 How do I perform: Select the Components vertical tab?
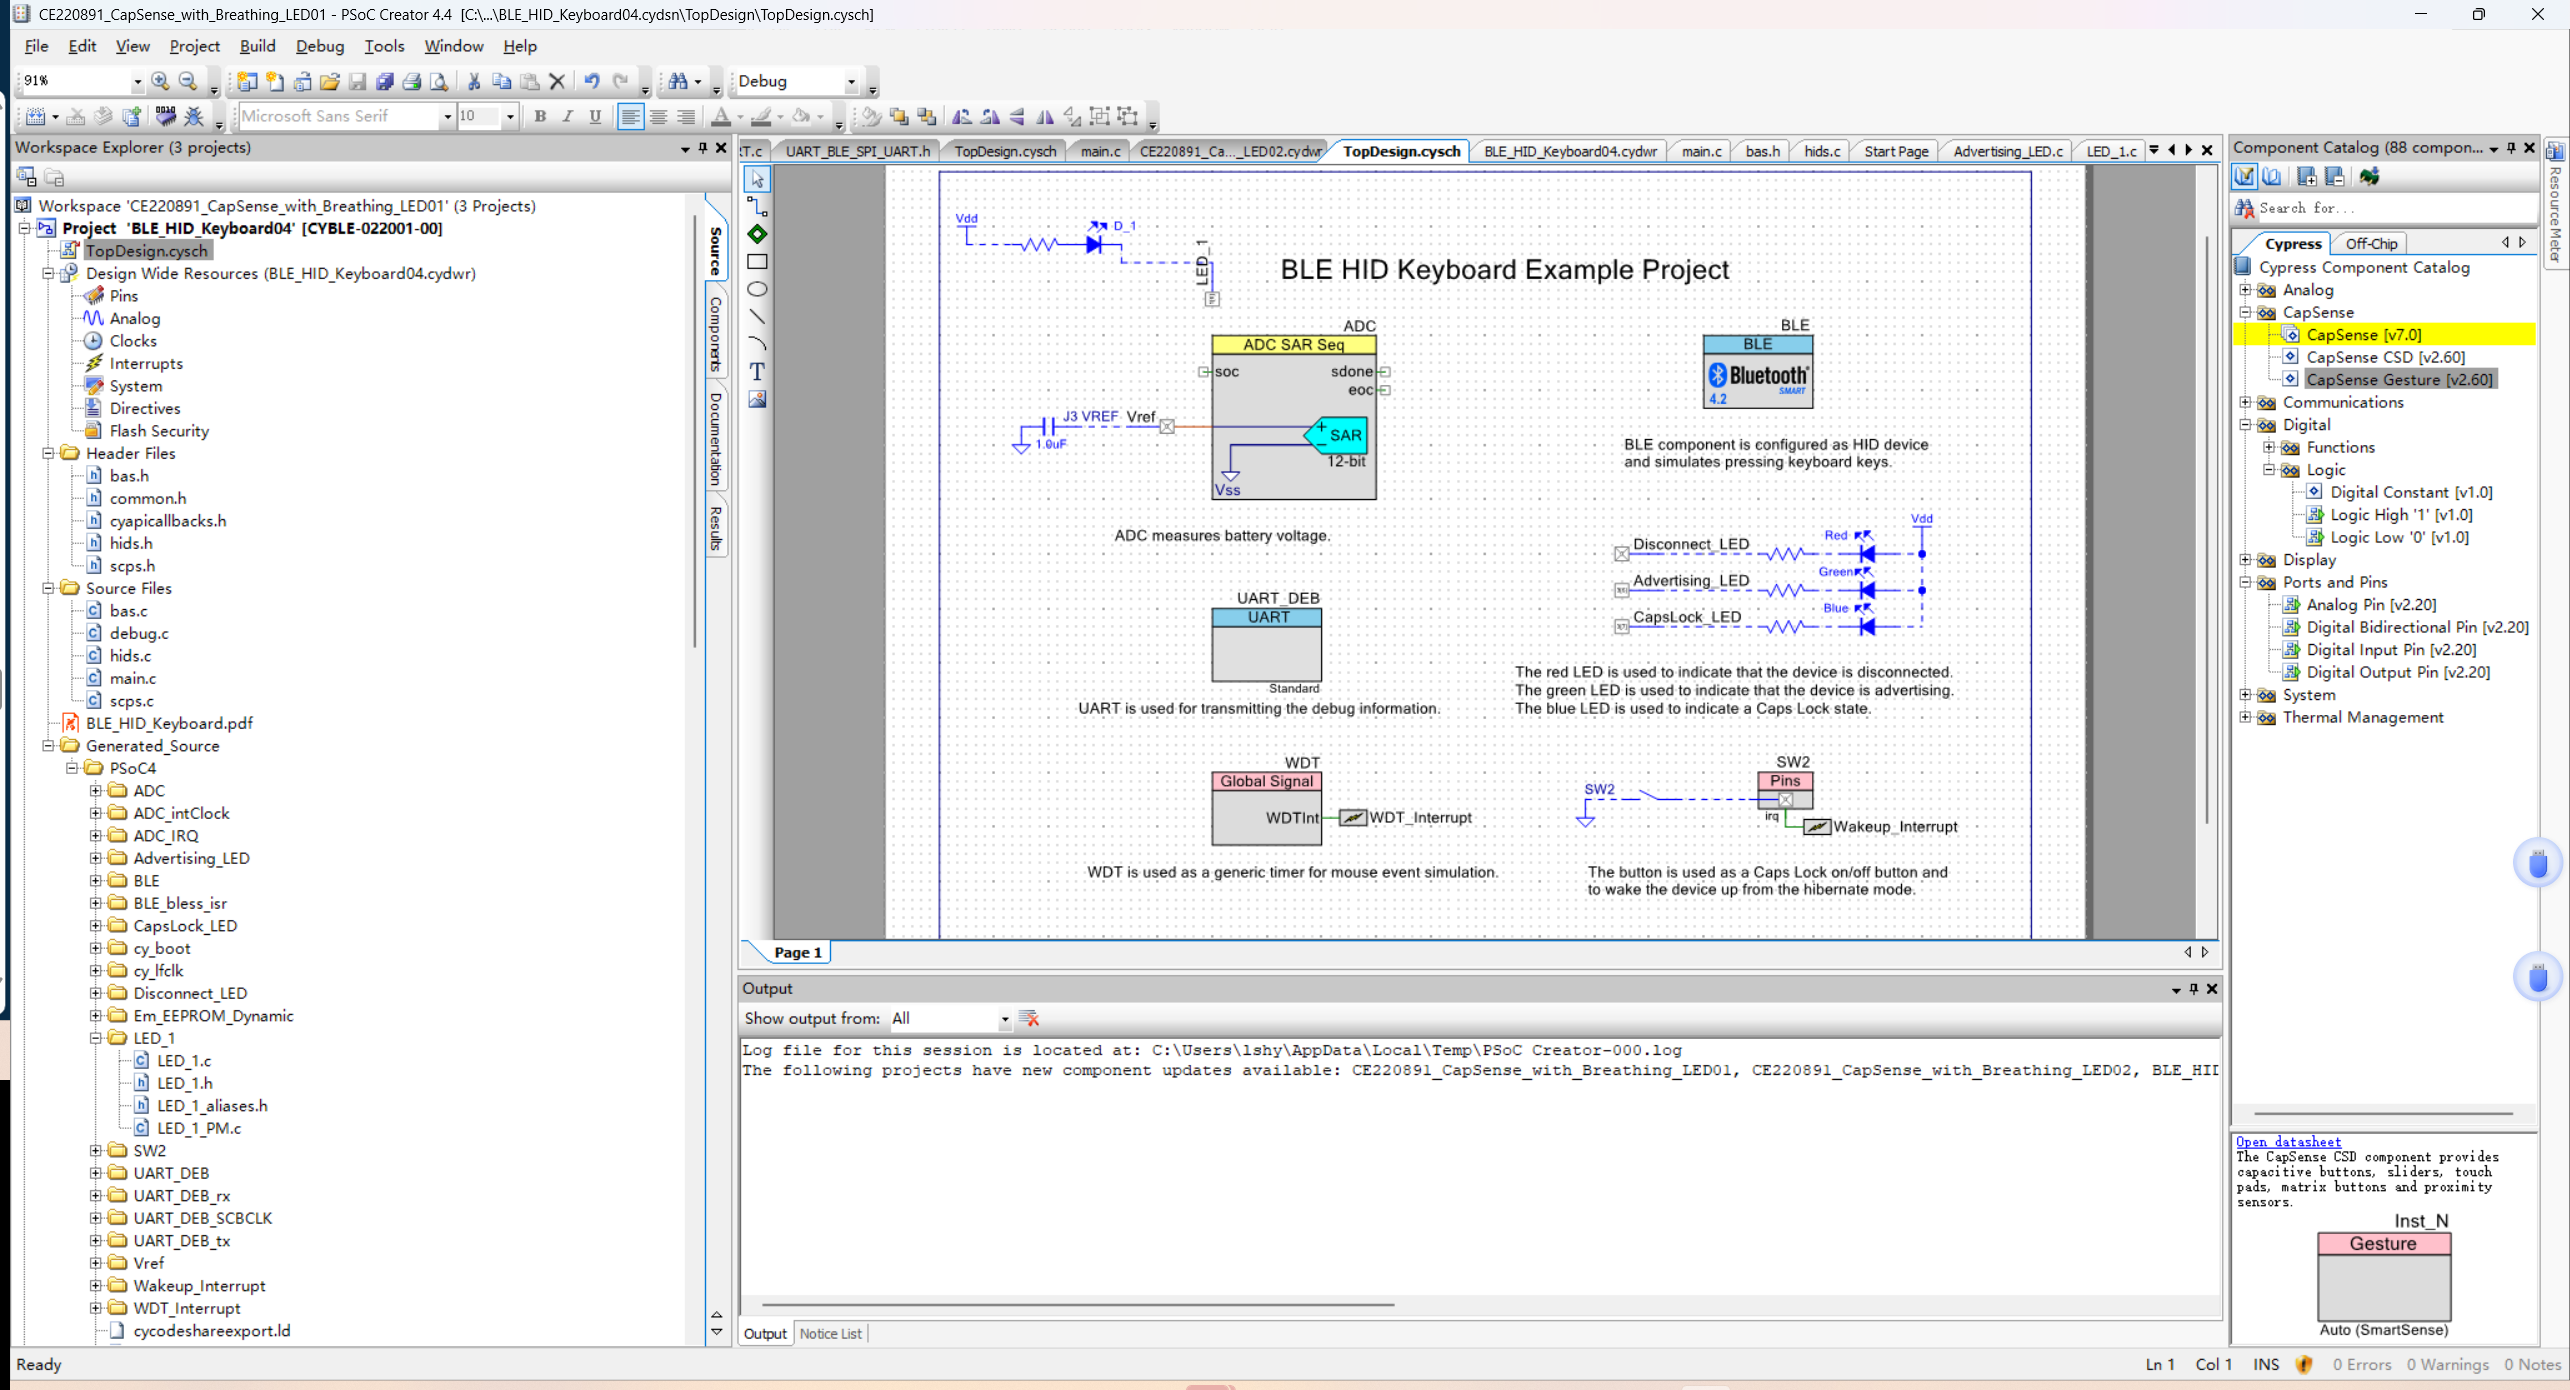716,334
